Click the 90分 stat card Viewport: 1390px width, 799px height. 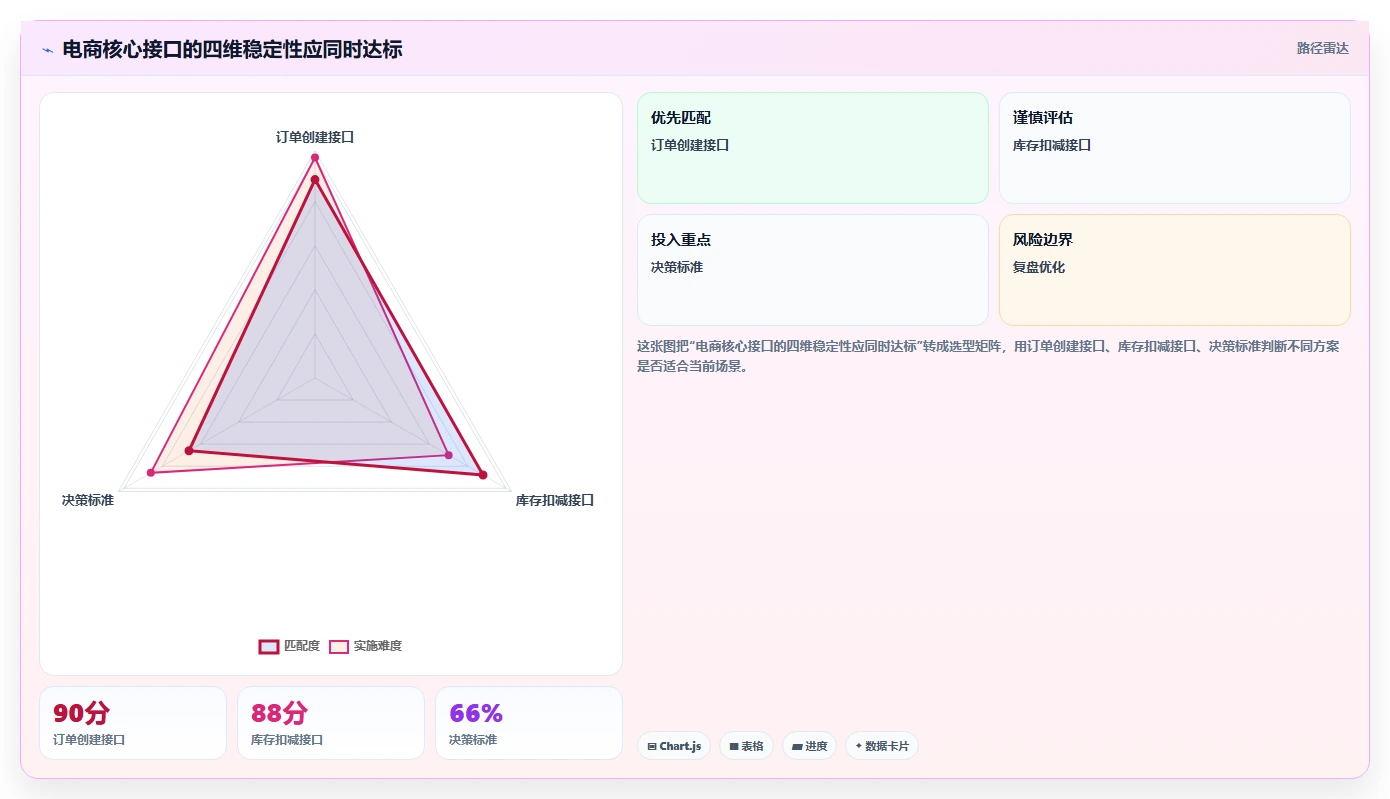click(133, 723)
